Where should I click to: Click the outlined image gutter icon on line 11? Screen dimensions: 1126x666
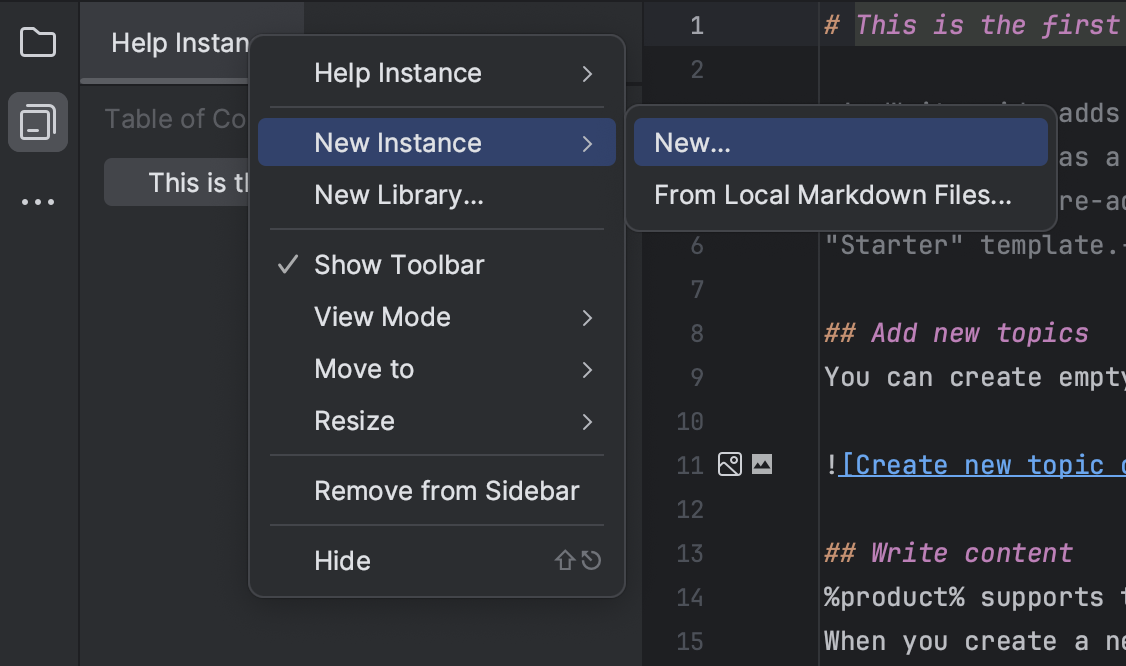pos(729,464)
